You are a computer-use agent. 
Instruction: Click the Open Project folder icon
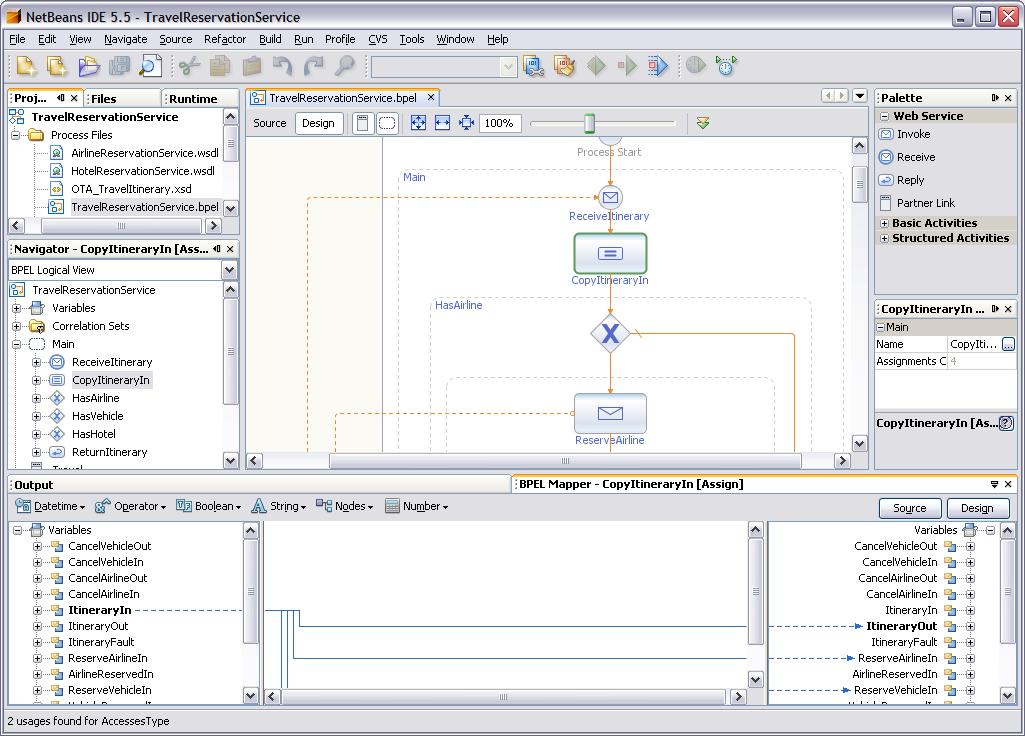click(x=89, y=65)
